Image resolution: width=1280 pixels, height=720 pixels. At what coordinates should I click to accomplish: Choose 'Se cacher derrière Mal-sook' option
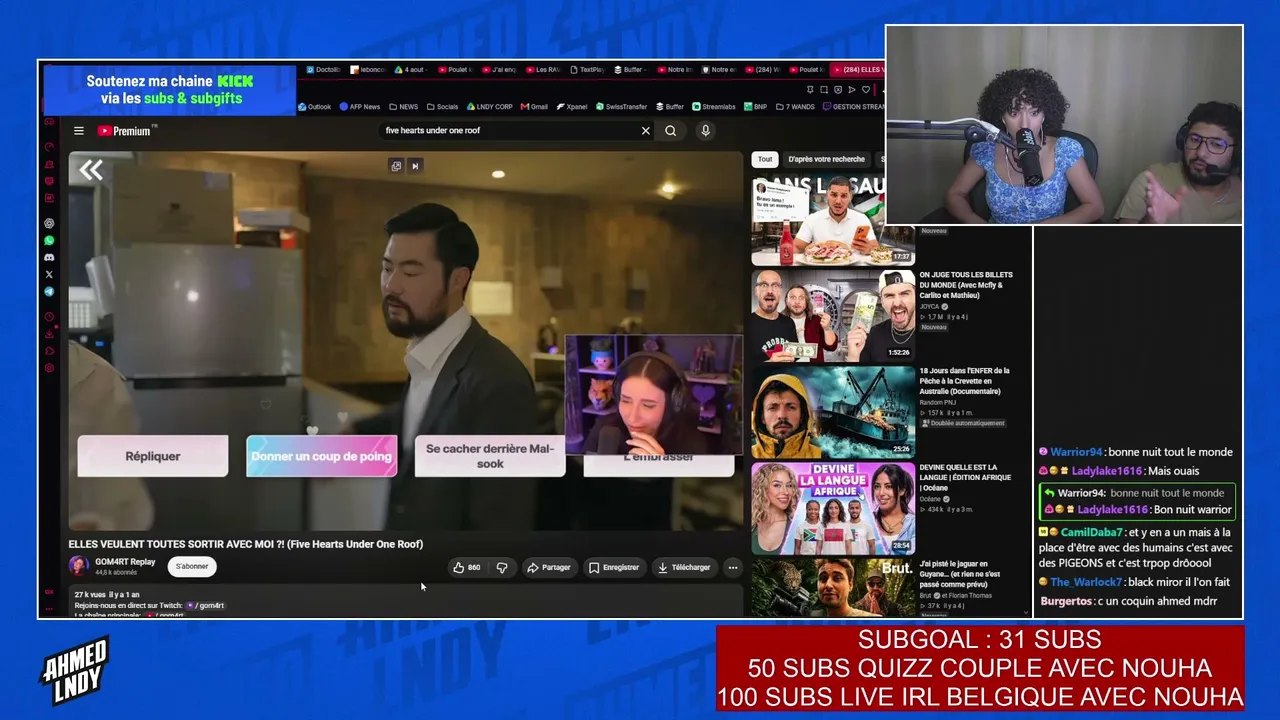tap(490, 456)
